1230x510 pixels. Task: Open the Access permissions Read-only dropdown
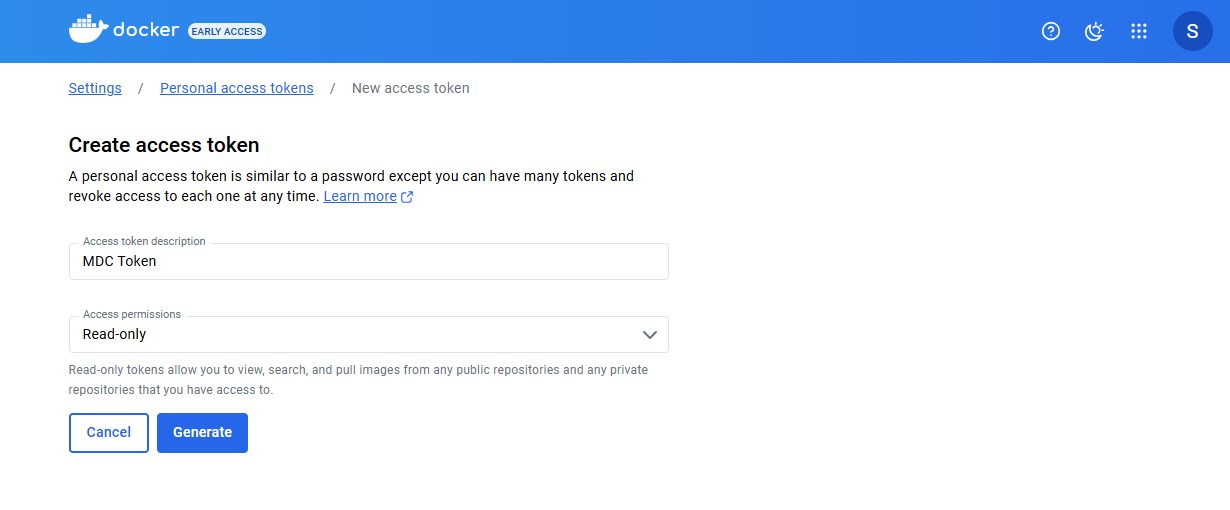350,334
